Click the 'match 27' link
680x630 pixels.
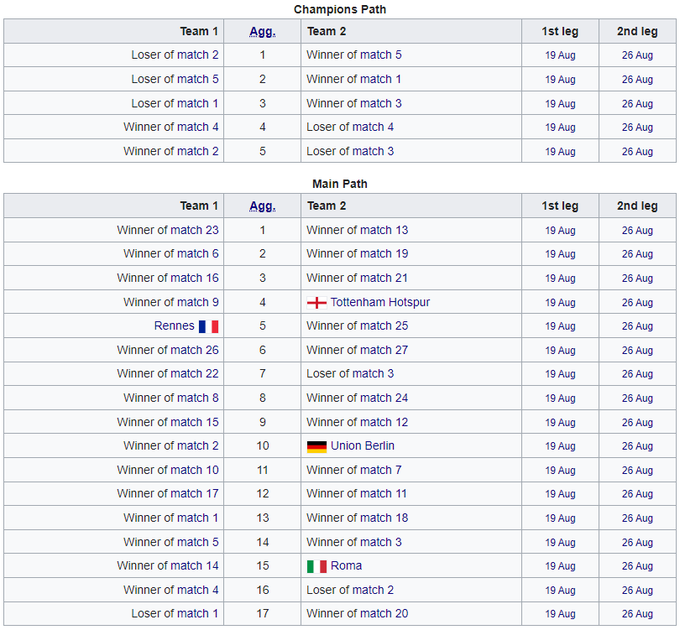(384, 350)
